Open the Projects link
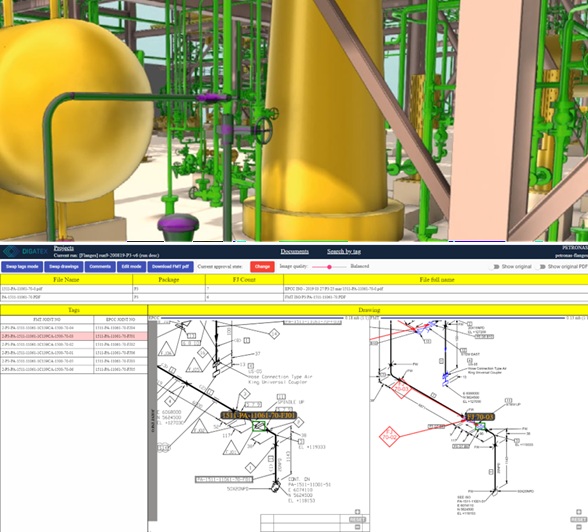The image size is (588, 532). (63, 248)
